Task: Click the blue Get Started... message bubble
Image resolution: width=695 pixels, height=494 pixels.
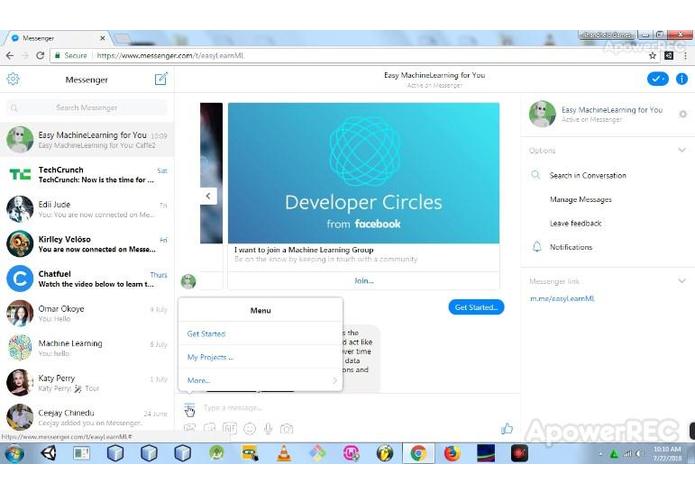Action: 476,307
